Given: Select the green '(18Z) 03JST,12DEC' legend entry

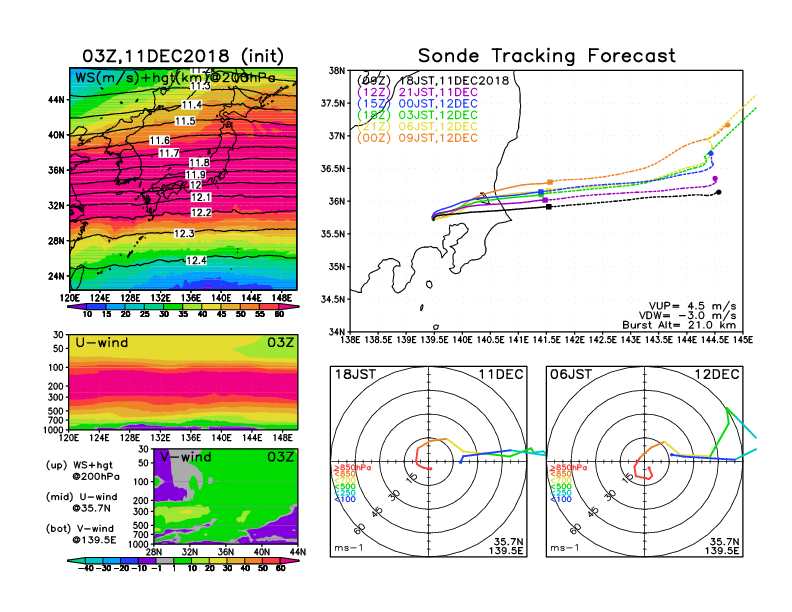Looking at the screenshot, I should coord(417,115).
